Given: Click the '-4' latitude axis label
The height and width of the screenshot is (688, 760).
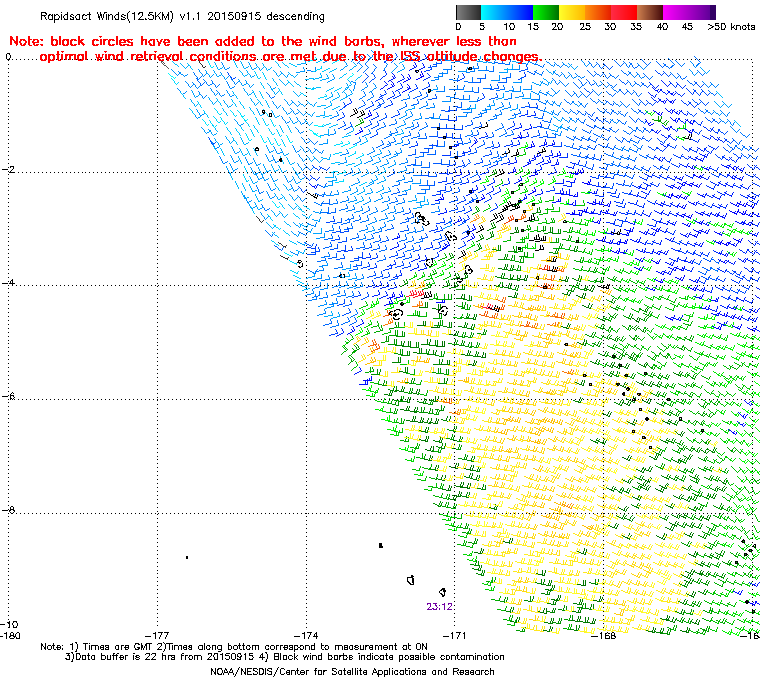Looking at the screenshot, I should click(x=8, y=283).
